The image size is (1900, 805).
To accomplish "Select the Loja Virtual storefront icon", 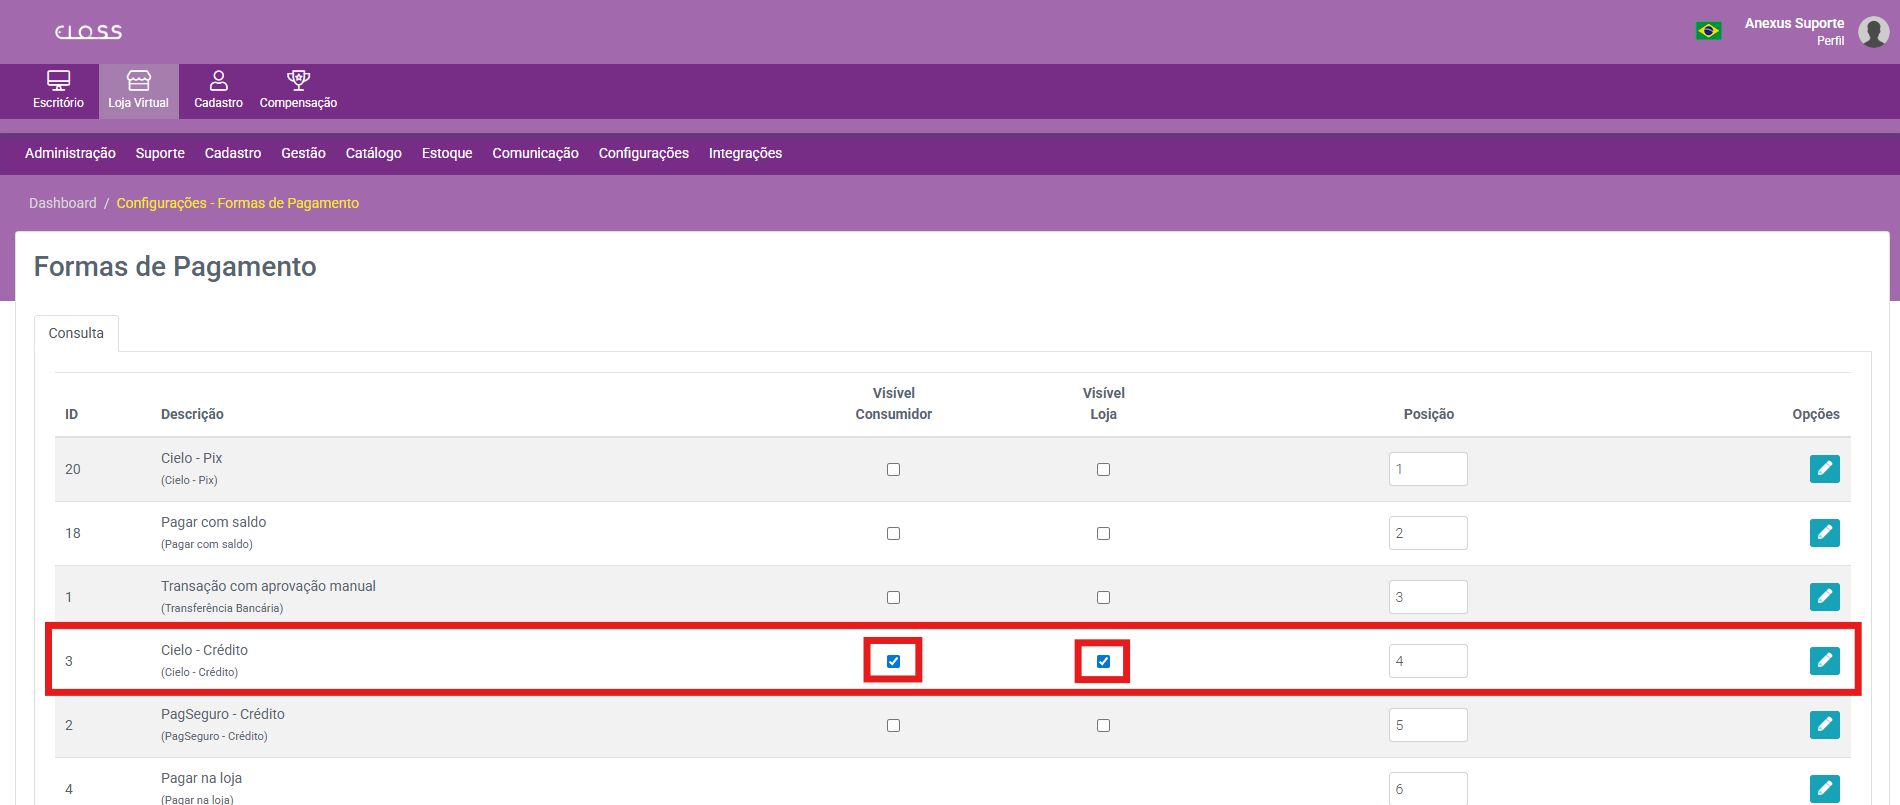I will 139,82.
